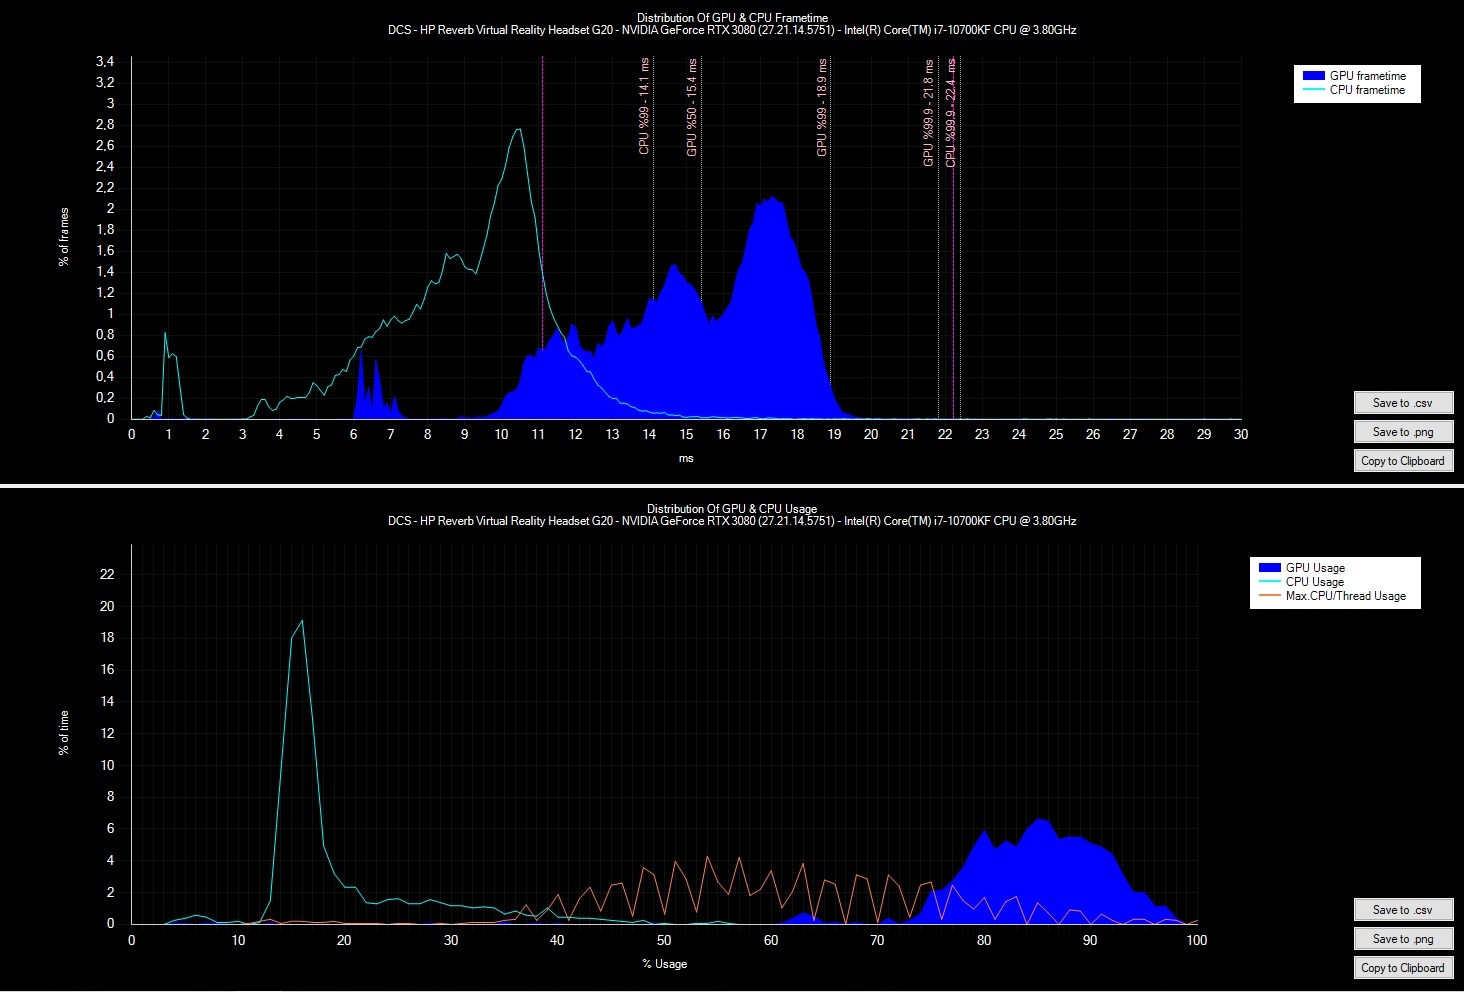Screen dimensions: 1464x992
Task: Copy frametime chart to clipboard
Action: pyautogui.click(x=1403, y=461)
